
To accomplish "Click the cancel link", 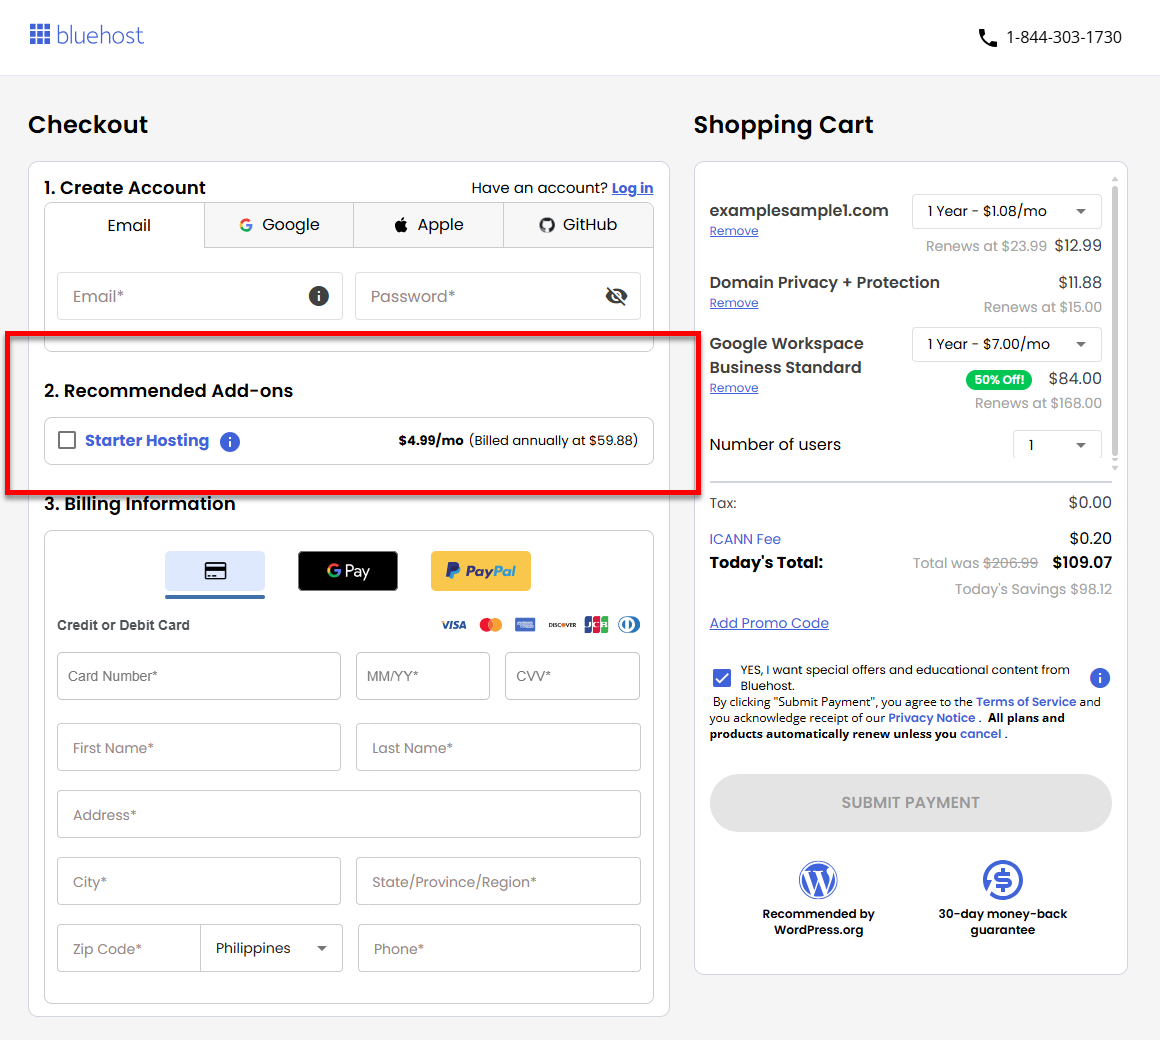I will pos(980,734).
